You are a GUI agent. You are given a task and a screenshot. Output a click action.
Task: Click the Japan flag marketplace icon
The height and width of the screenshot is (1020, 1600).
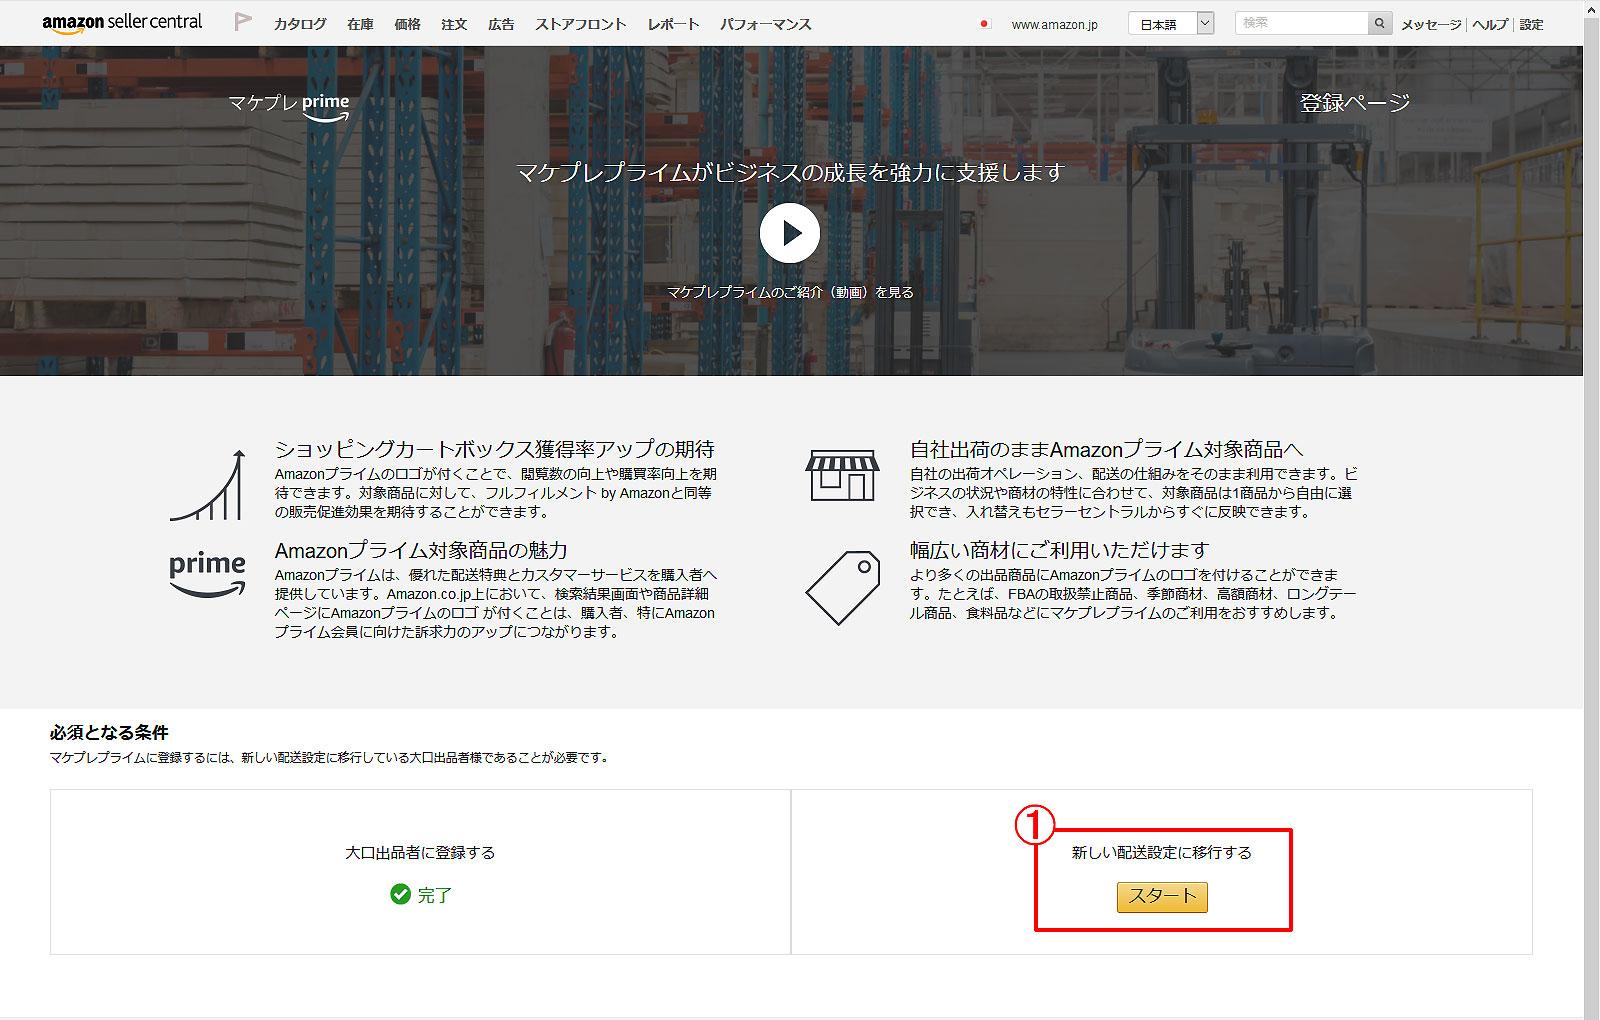[x=985, y=24]
